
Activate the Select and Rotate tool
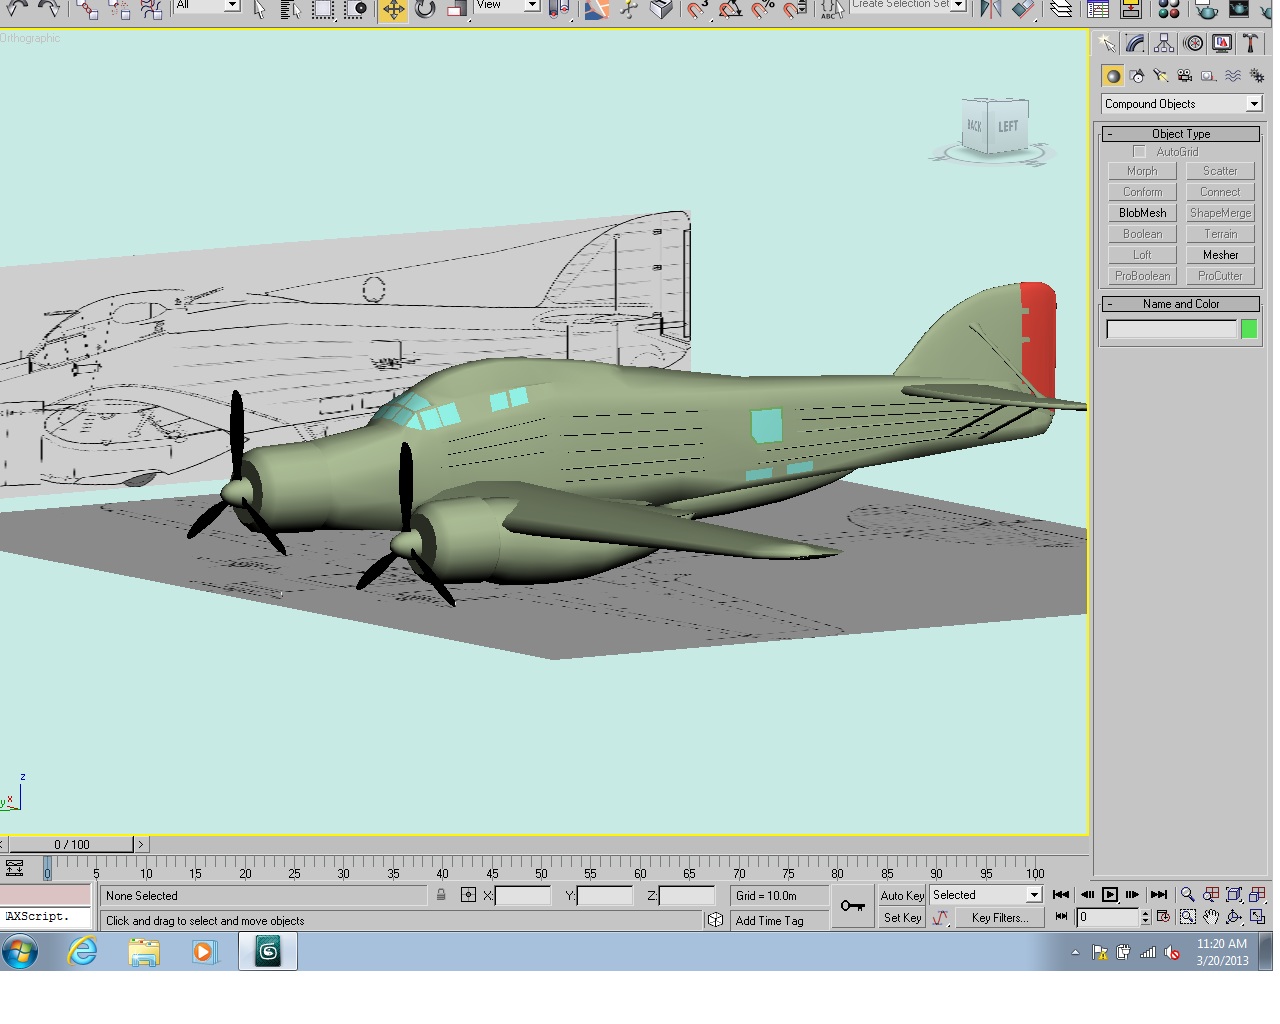(425, 10)
